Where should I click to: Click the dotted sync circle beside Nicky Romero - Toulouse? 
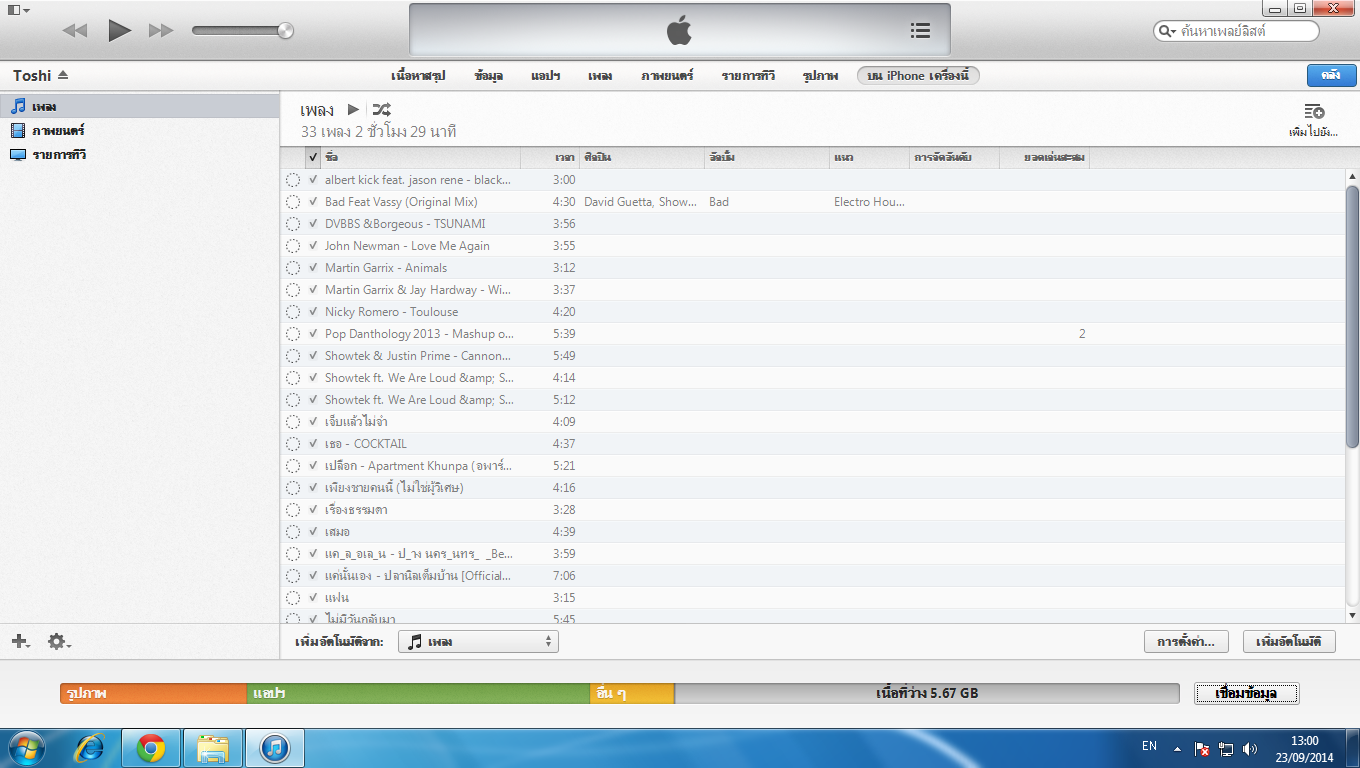click(x=293, y=312)
